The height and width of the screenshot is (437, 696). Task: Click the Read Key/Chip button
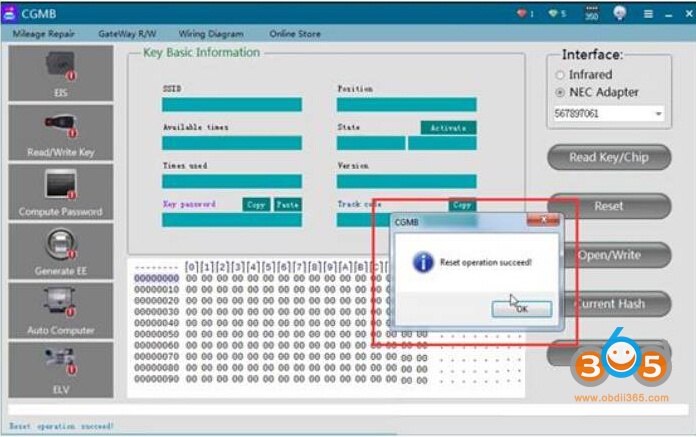click(608, 157)
